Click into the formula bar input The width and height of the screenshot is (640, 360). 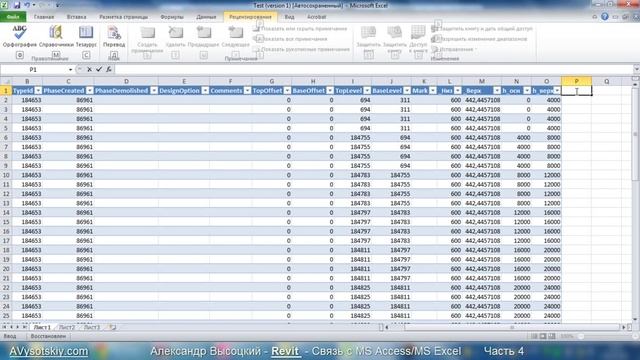[373, 69]
